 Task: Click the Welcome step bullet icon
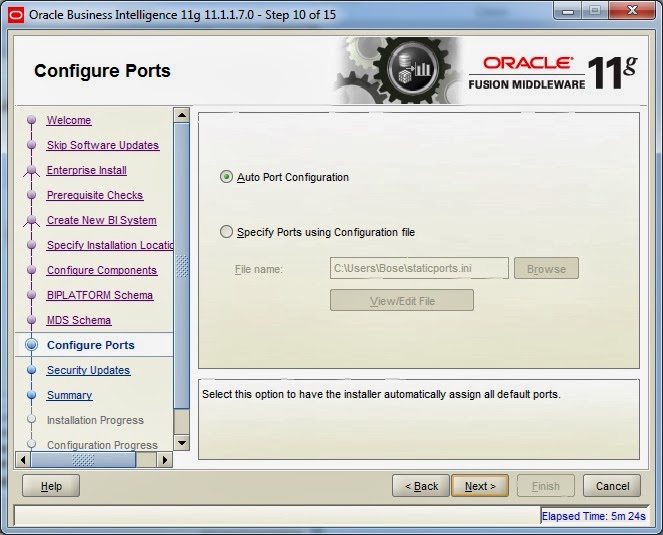[x=31, y=120]
